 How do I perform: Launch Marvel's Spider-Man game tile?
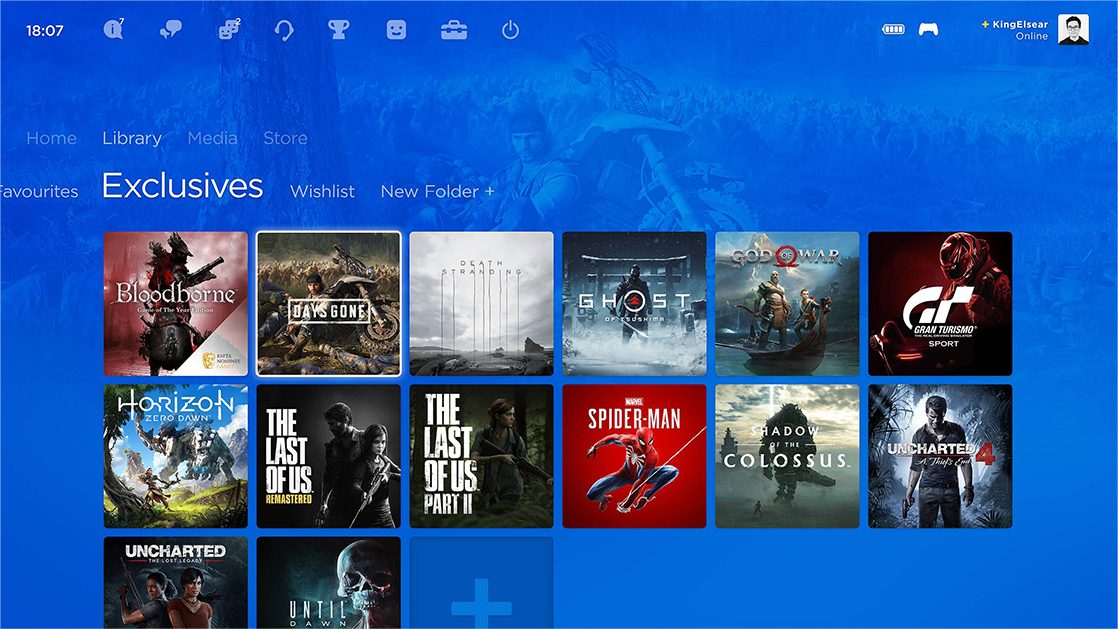[634, 456]
